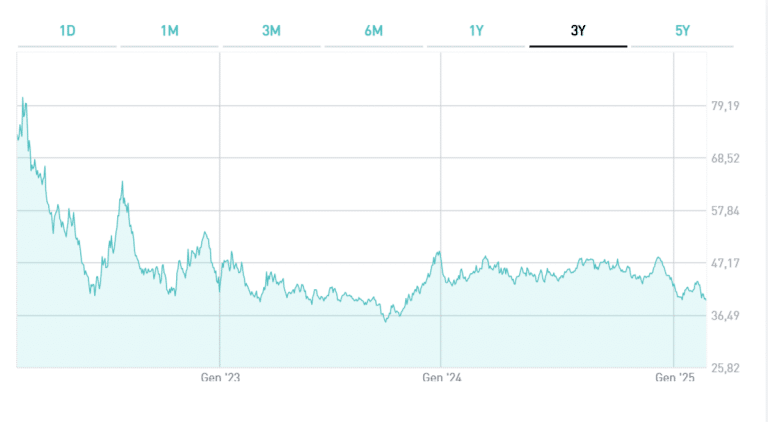768x422 pixels.
Task: Click the 47,17 price axis label
Action: pyautogui.click(x=725, y=263)
